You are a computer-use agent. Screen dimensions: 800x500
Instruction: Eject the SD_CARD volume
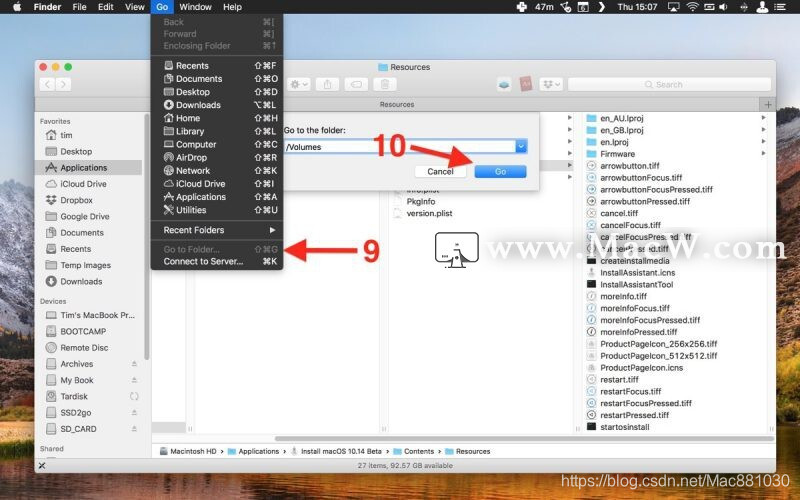(x=134, y=429)
